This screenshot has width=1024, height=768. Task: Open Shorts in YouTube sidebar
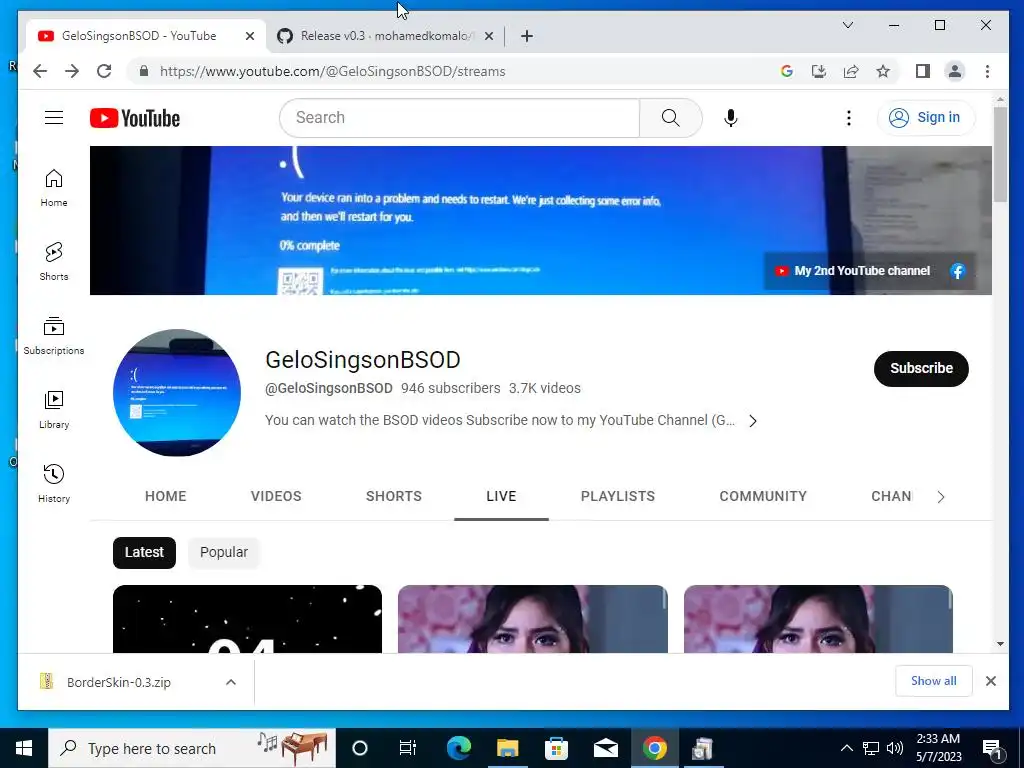pos(54,261)
